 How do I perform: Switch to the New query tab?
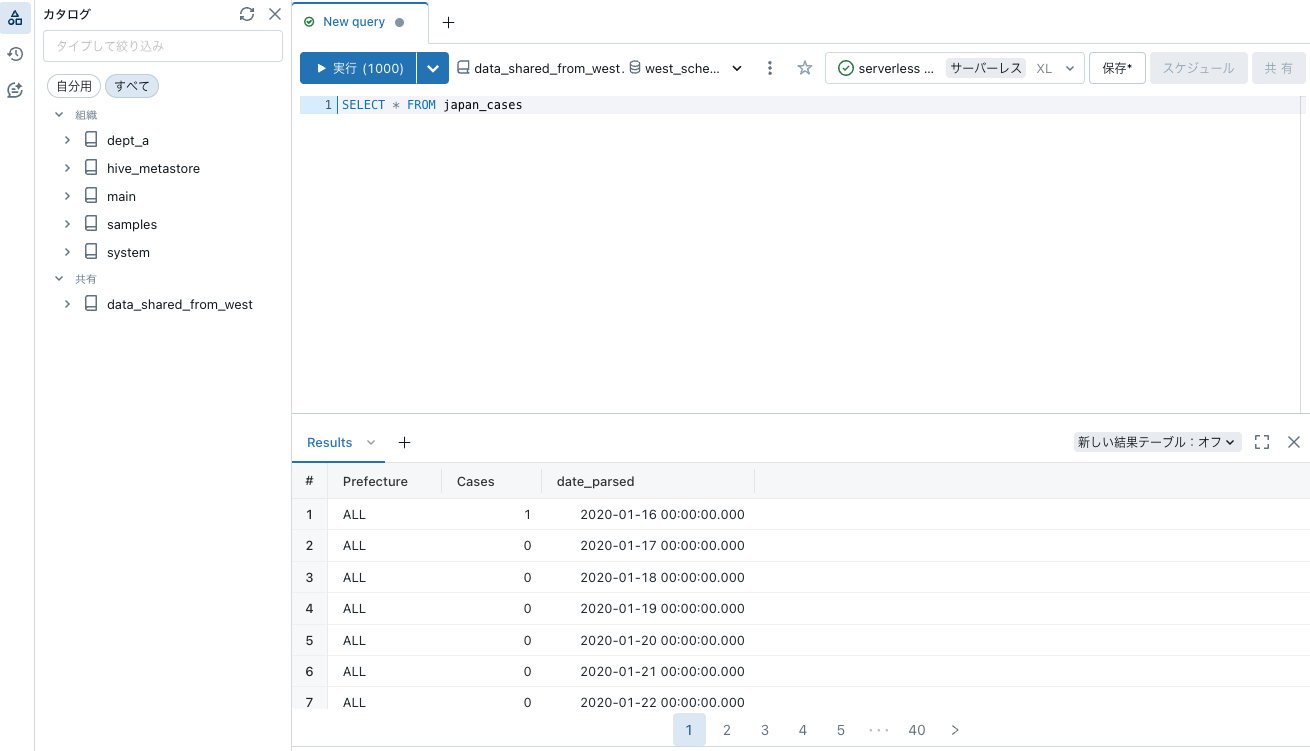352,21
